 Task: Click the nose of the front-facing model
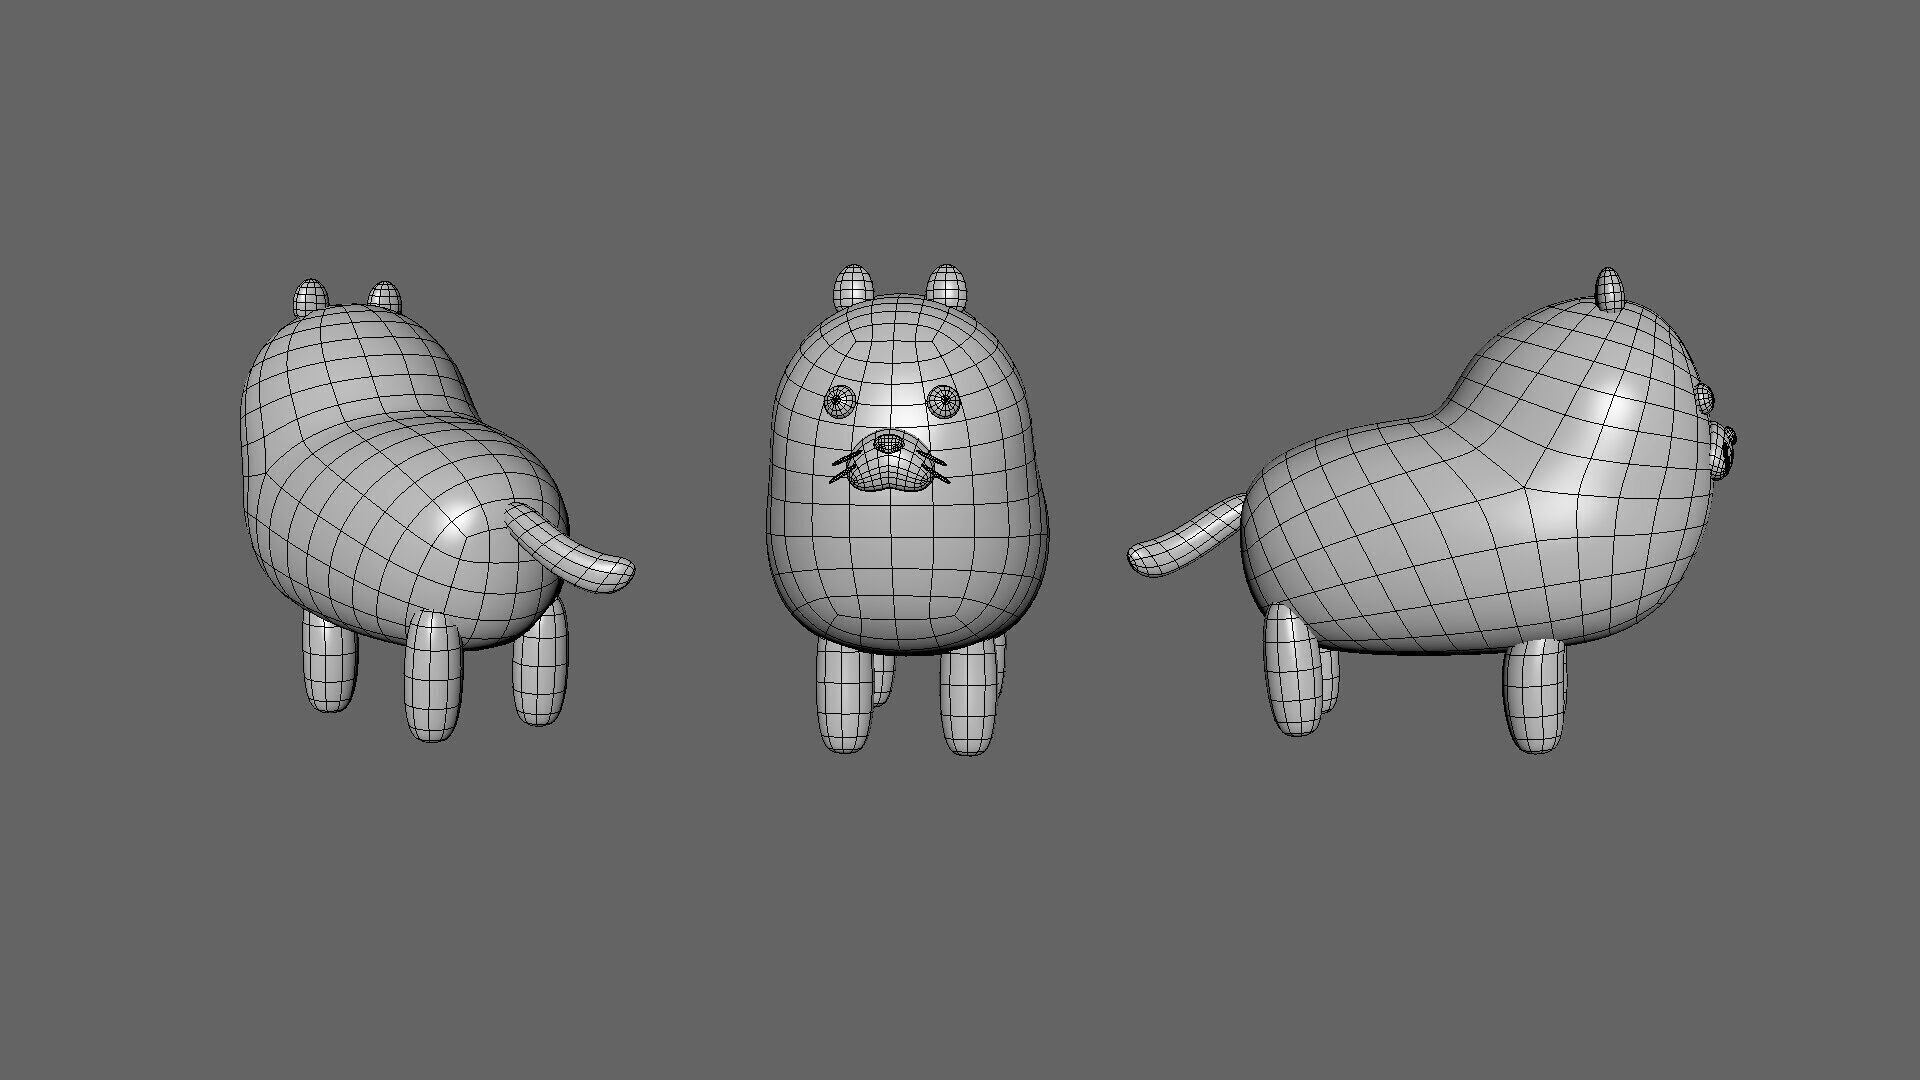tap(887, 442)
